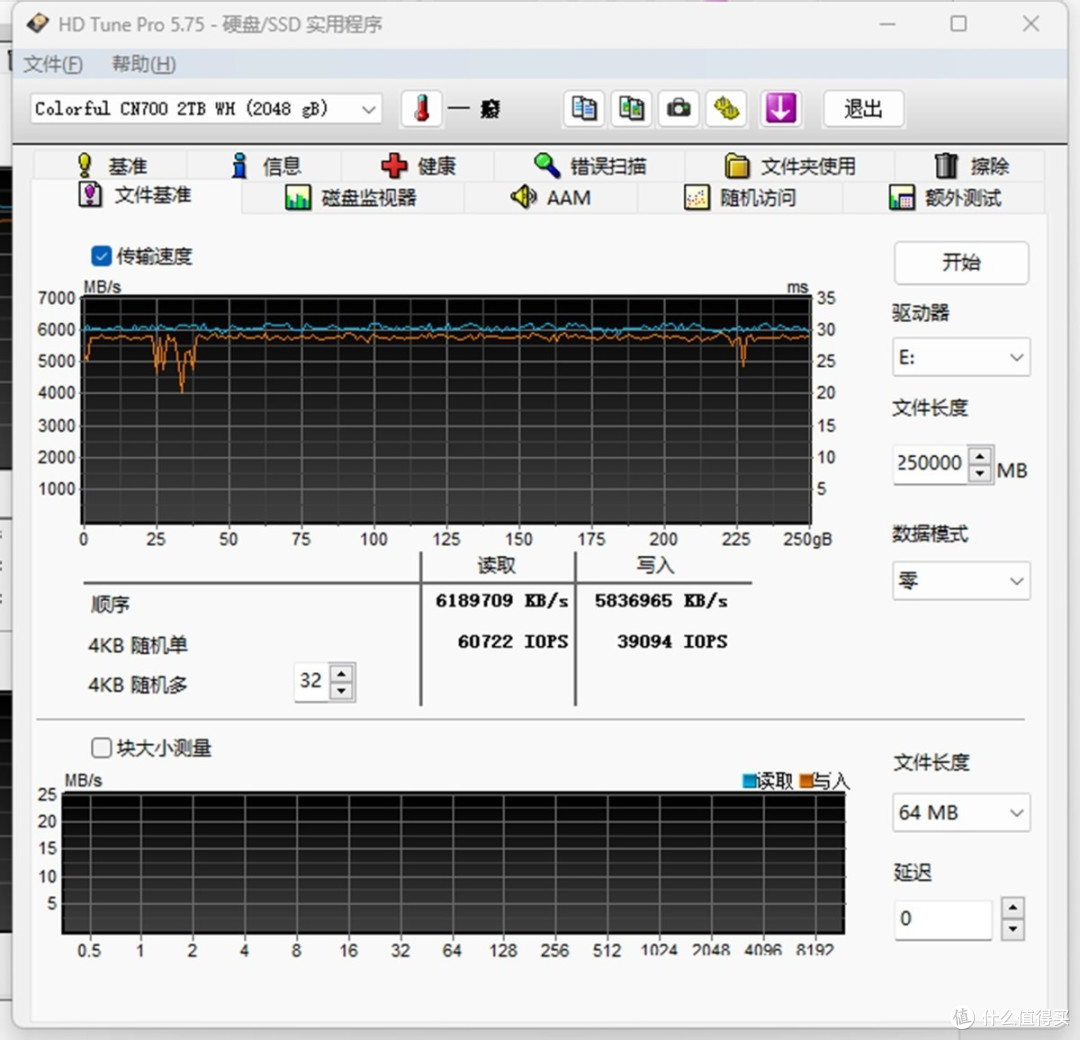This screenshot has width=1080, height=1040.
Task: Open the 文件夹使用 folder usage tab
Action: tap(789, 166)
